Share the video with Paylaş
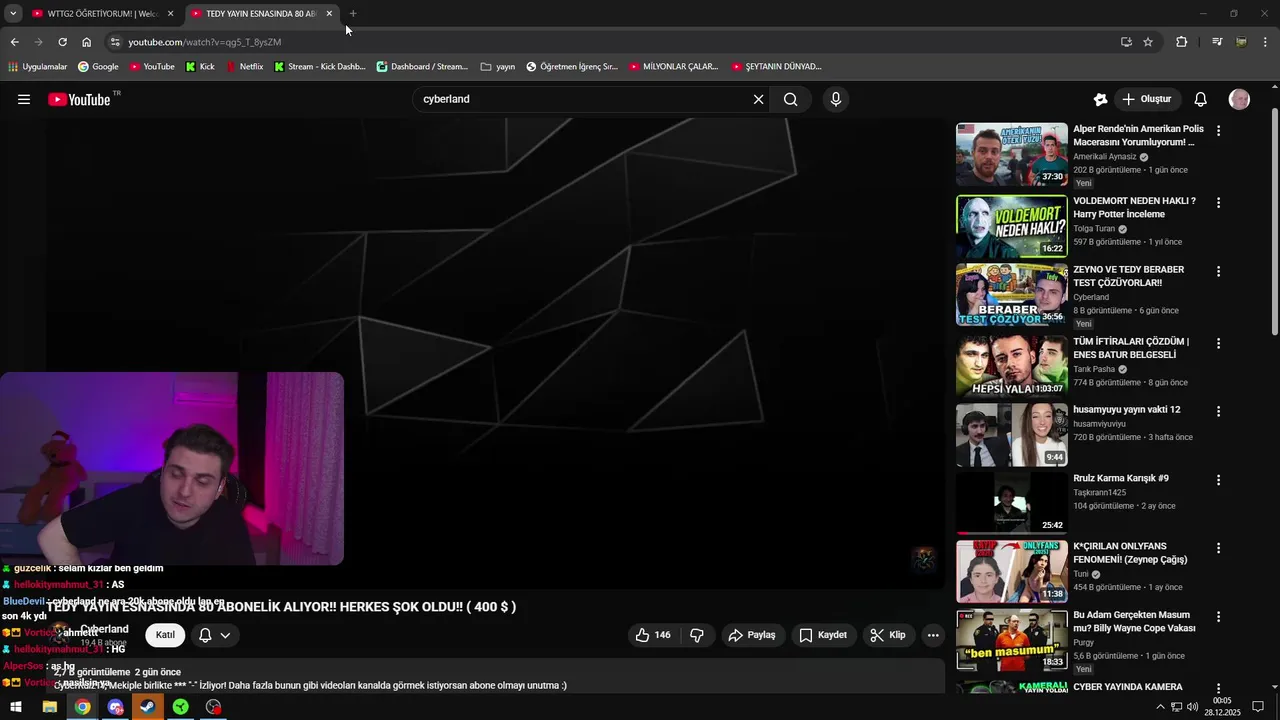The width and height of the screenshot is (1280, 720). [x=752, y=635]
